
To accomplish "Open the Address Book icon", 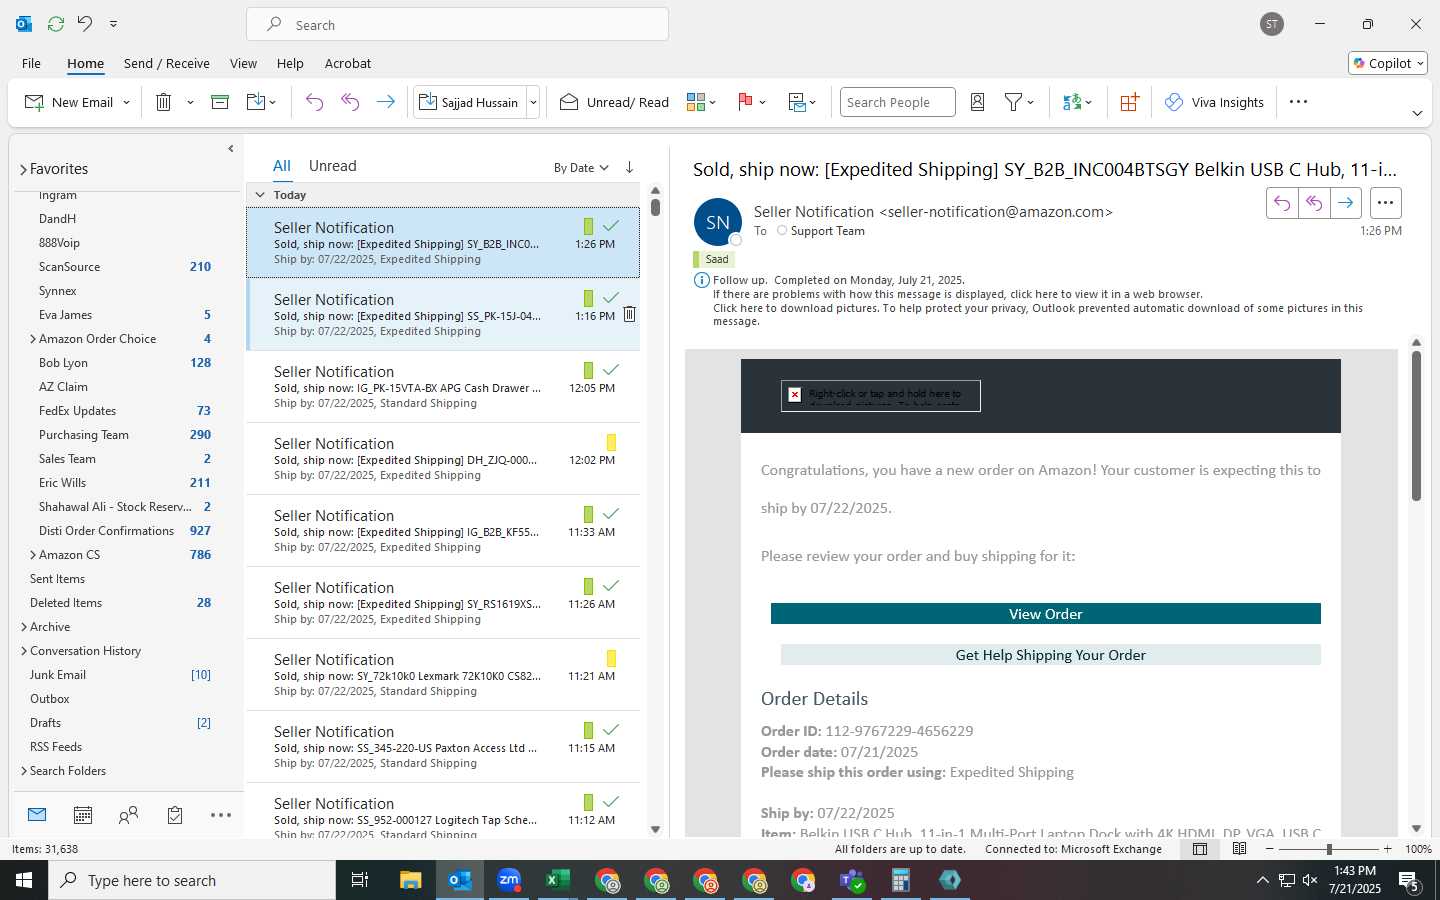I will [978, 102].
